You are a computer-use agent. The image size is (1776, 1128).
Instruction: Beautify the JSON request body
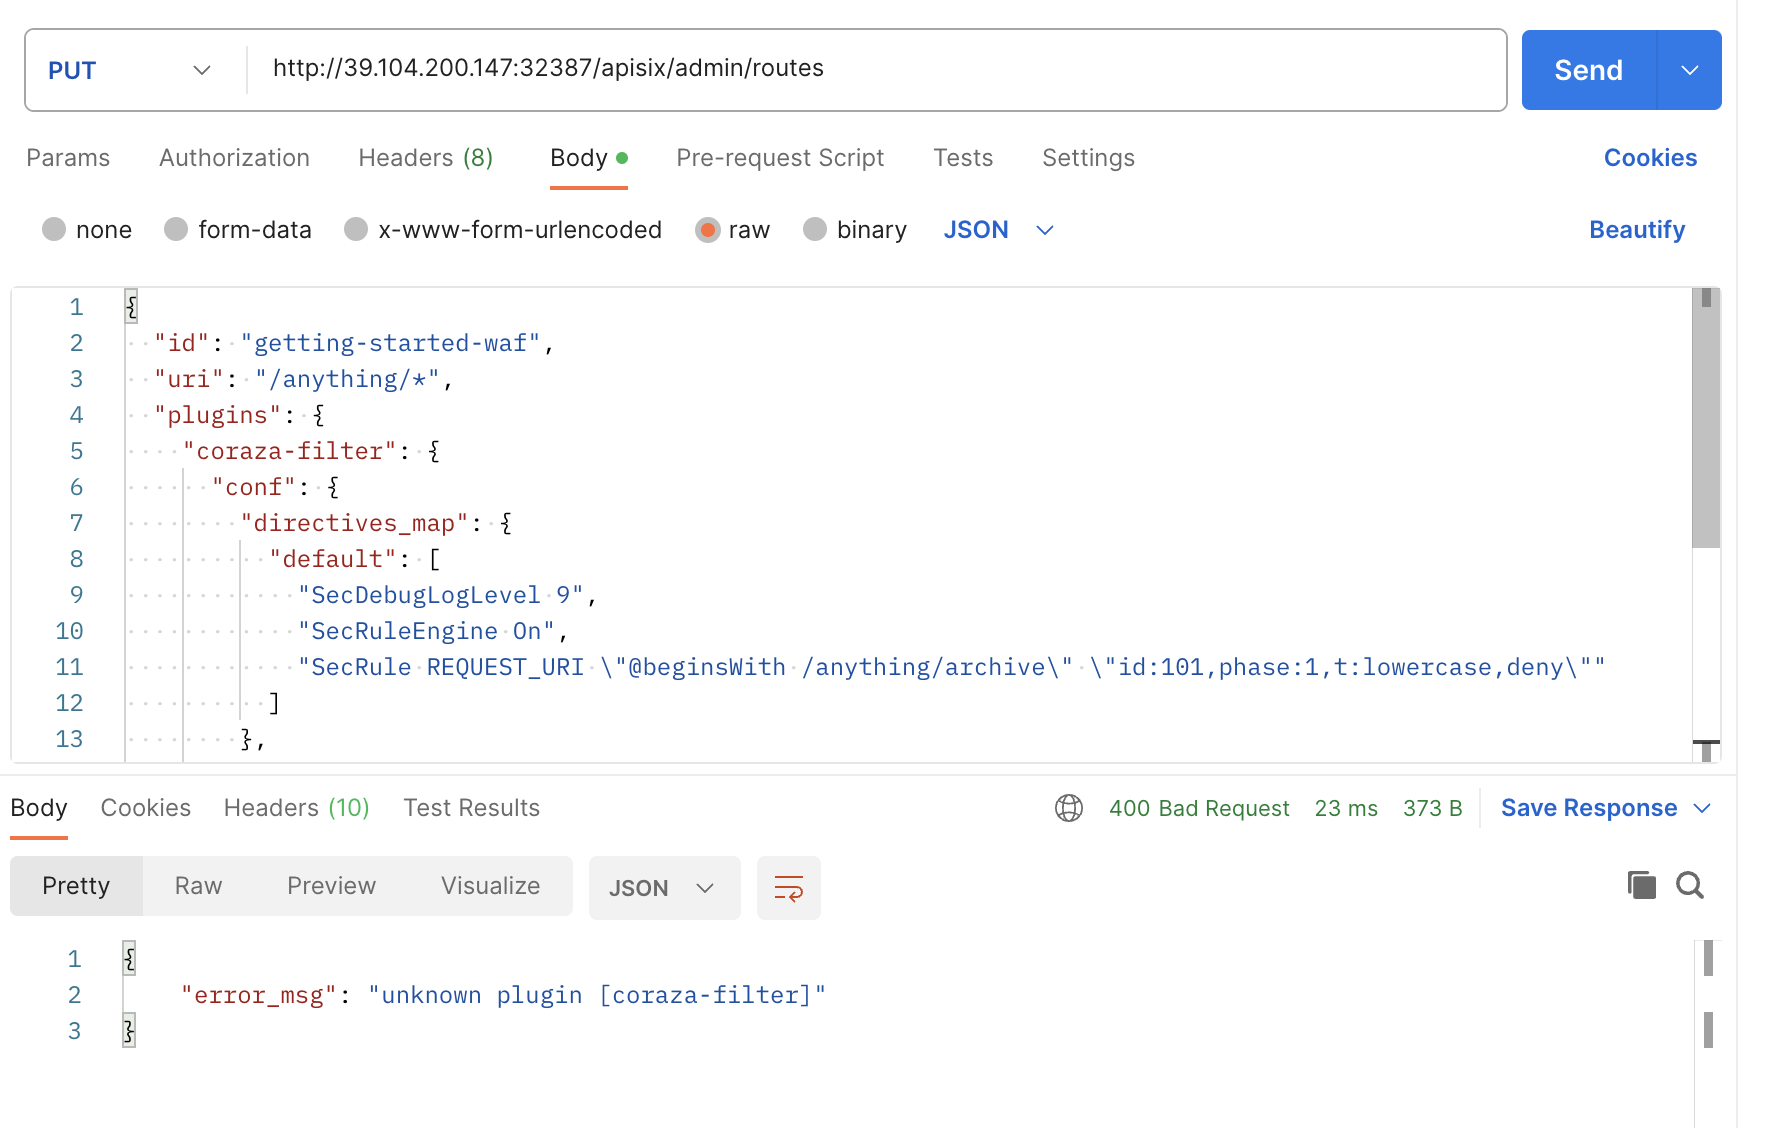[1637, 229]
